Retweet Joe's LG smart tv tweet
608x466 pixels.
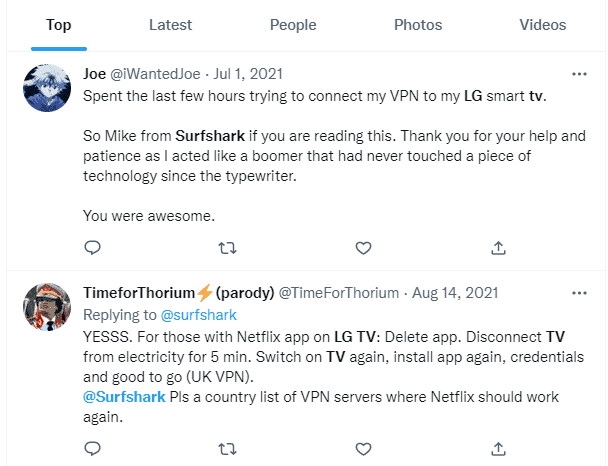pyautogui.click(x=228, y=247)
